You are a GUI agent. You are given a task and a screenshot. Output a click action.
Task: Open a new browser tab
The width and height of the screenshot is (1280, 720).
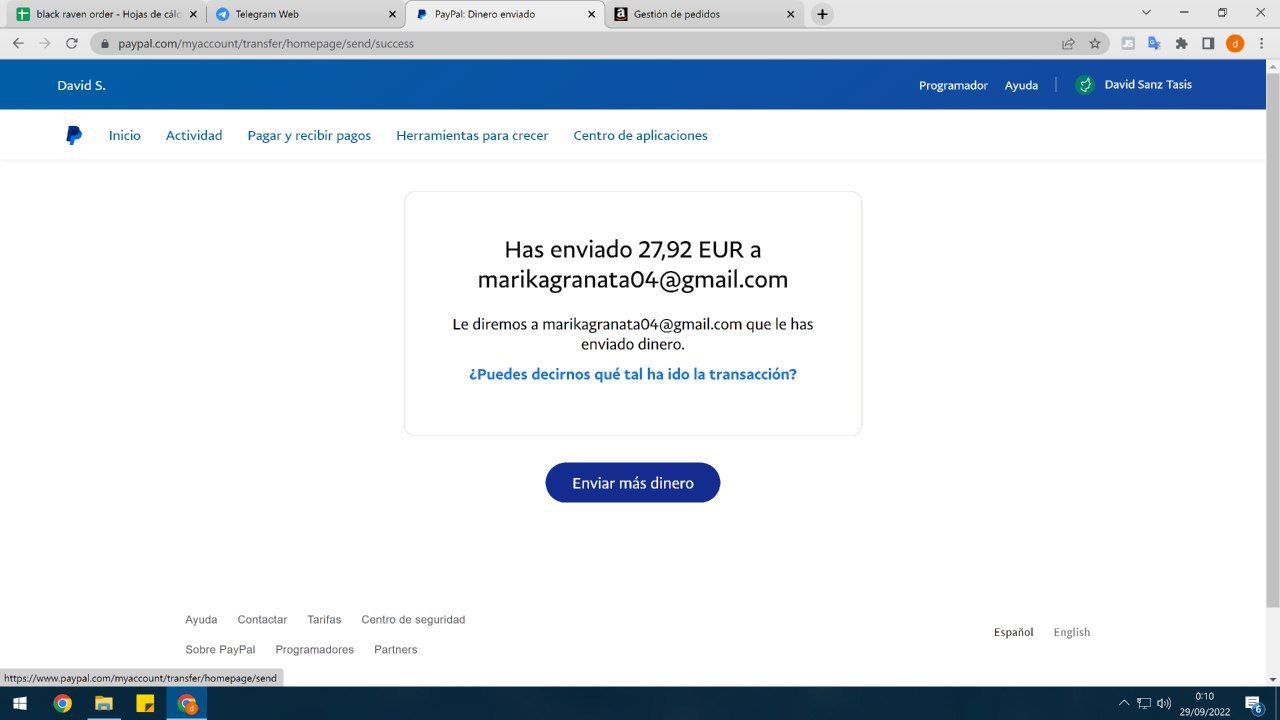coord(822,14)
